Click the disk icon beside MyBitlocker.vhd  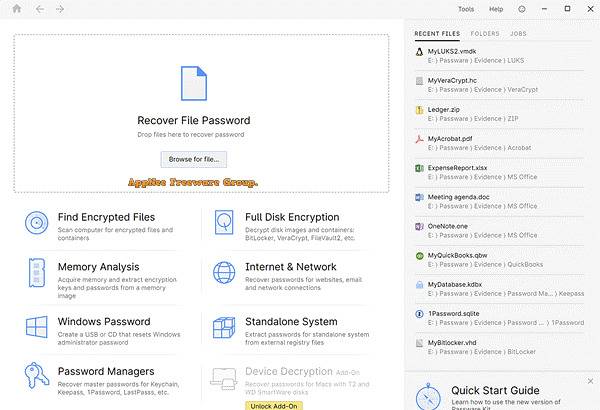pos(419,343)
